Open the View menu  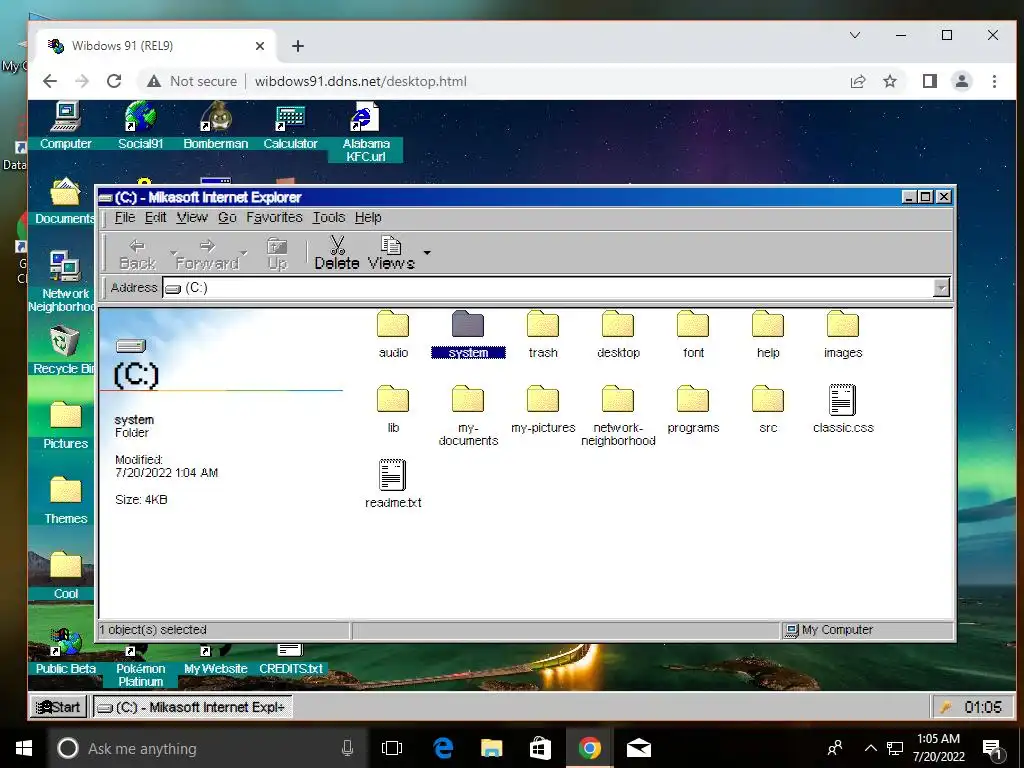[x=192, y=217]
